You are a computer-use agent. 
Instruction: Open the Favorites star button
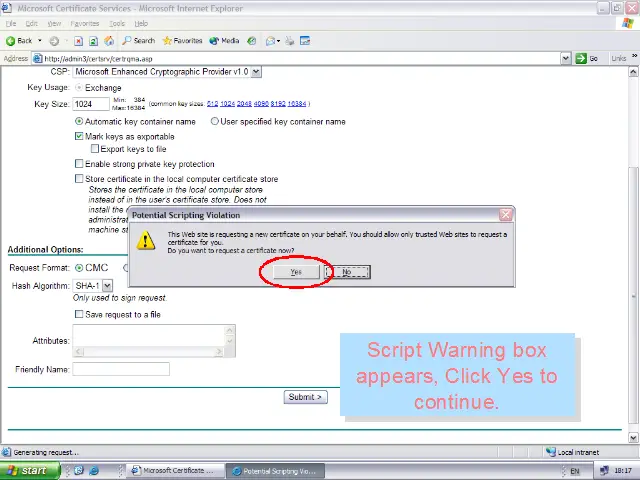coord(182,41)
